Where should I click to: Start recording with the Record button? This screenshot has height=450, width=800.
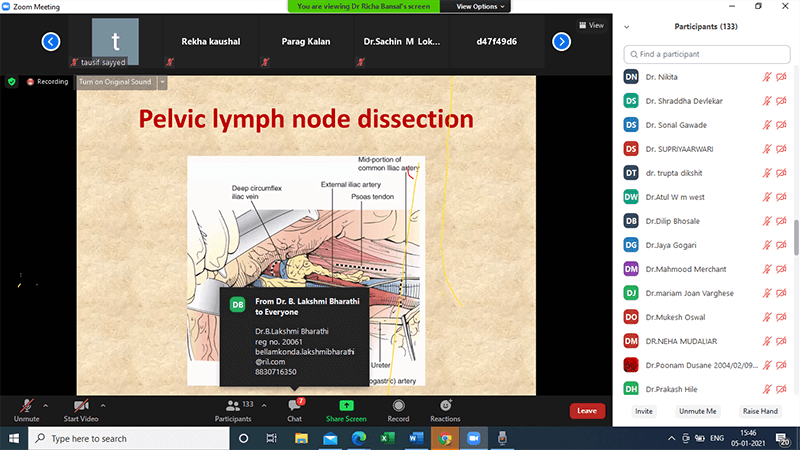pos(398,406)
